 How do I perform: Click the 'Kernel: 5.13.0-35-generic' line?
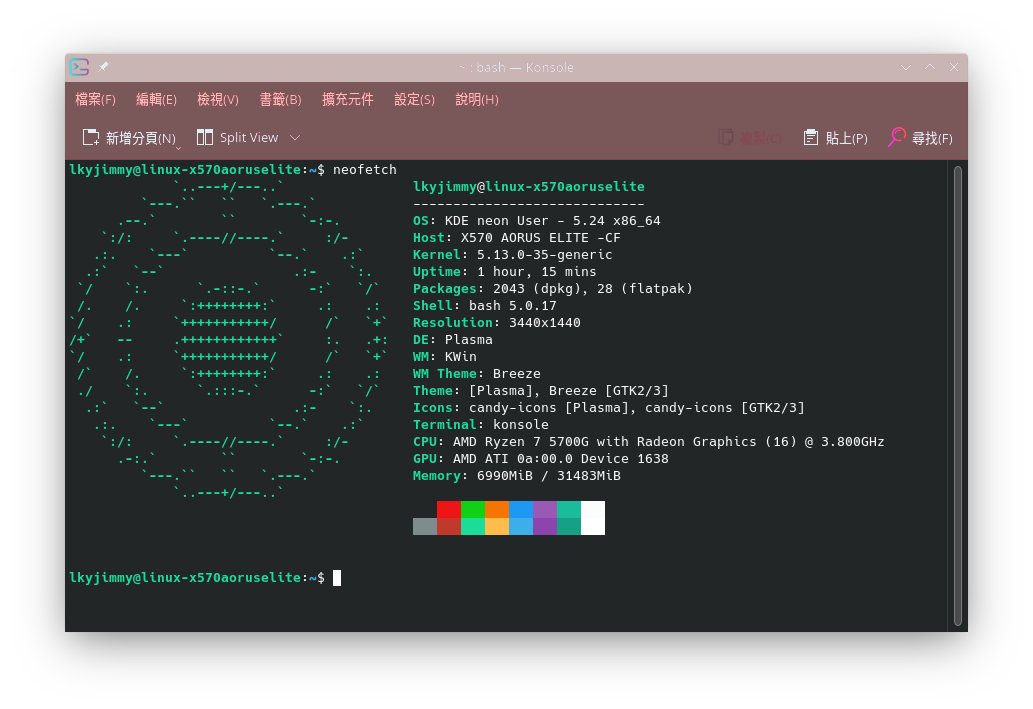coord(513,254)
